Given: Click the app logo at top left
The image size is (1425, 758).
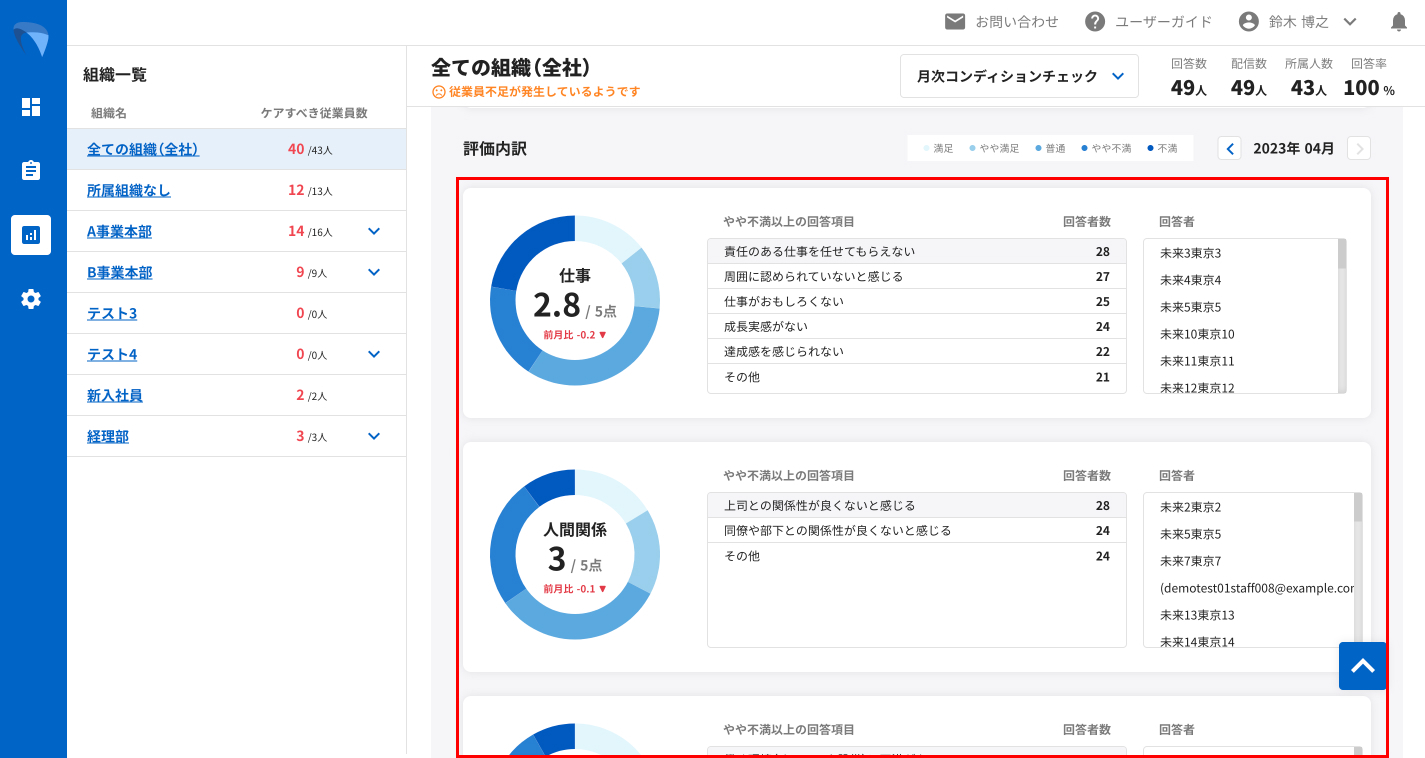Looking at the screenshot, I should click(x=31, y=38).
